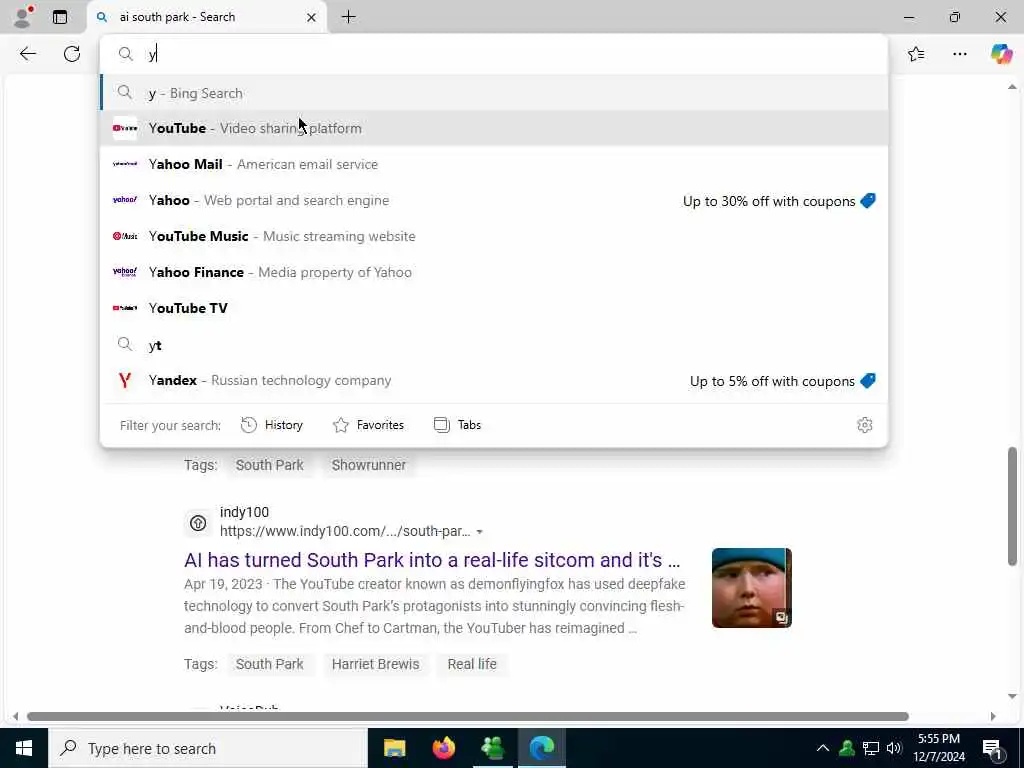Close the 'ai south park - Search' tab
Image resolution: width=1024 pixels, height=768 pixels.
click(x=312, y=18)
